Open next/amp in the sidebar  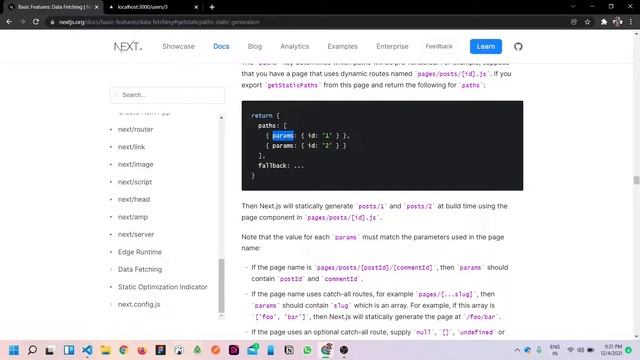click(133, 217)
